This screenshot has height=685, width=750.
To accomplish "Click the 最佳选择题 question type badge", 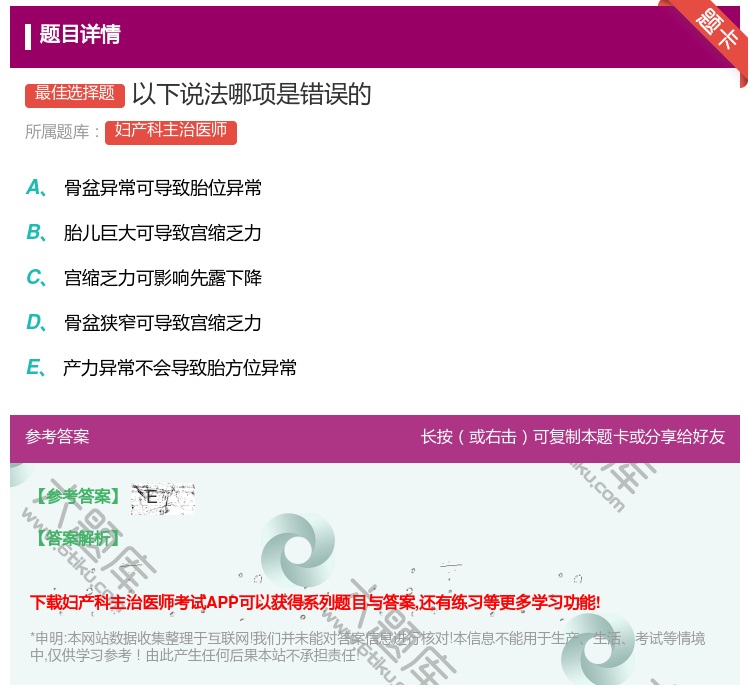I will pos(75,94).
